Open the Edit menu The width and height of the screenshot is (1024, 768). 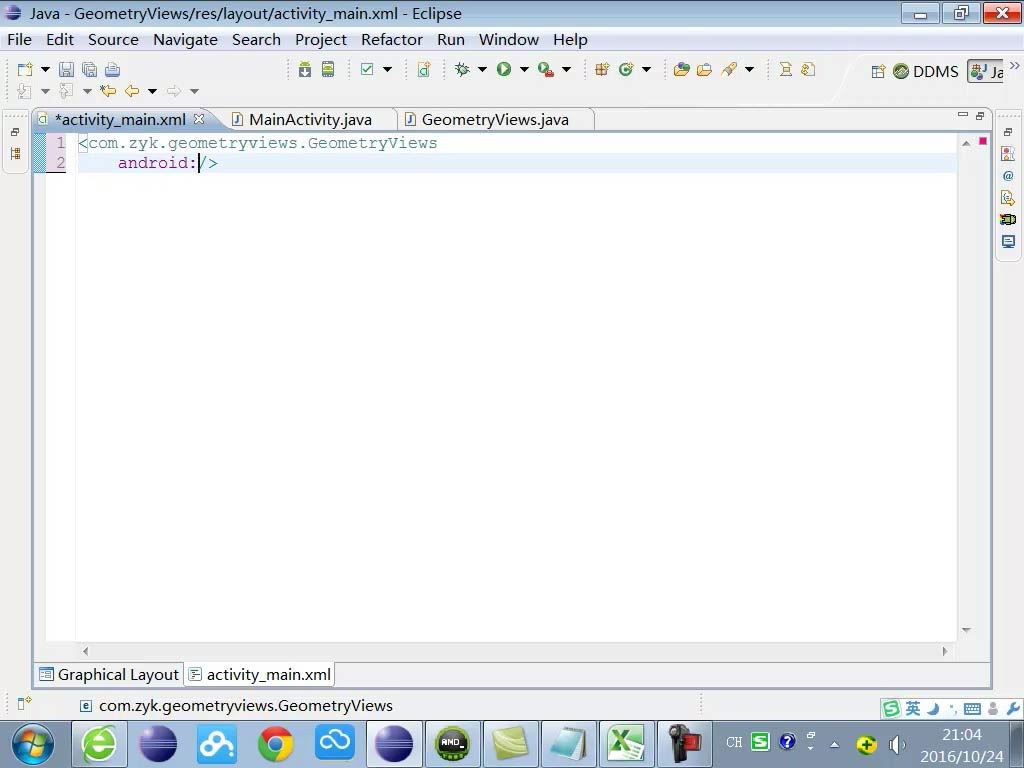pyautogui.click(x=60, y=40)
